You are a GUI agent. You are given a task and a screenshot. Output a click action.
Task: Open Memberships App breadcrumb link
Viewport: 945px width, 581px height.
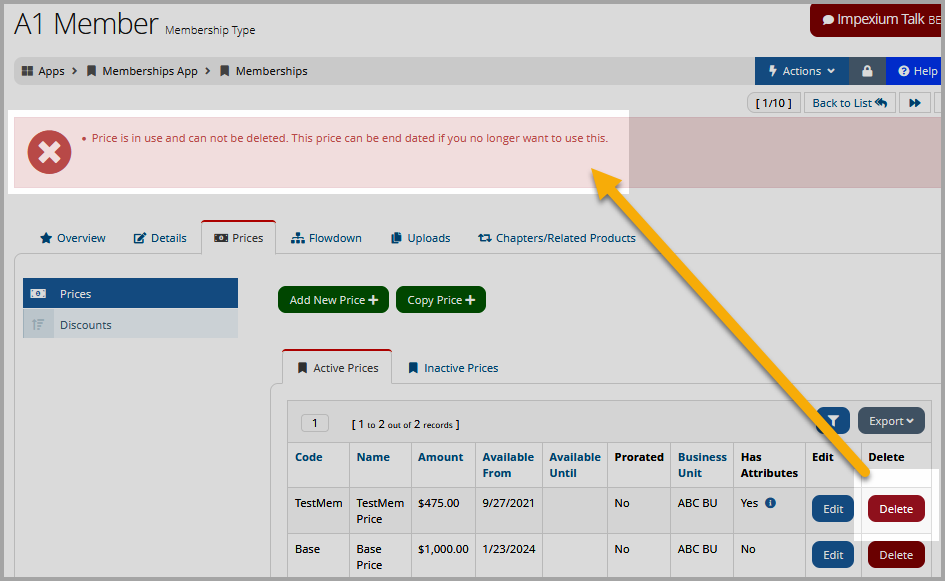click(x=142, y=71)
